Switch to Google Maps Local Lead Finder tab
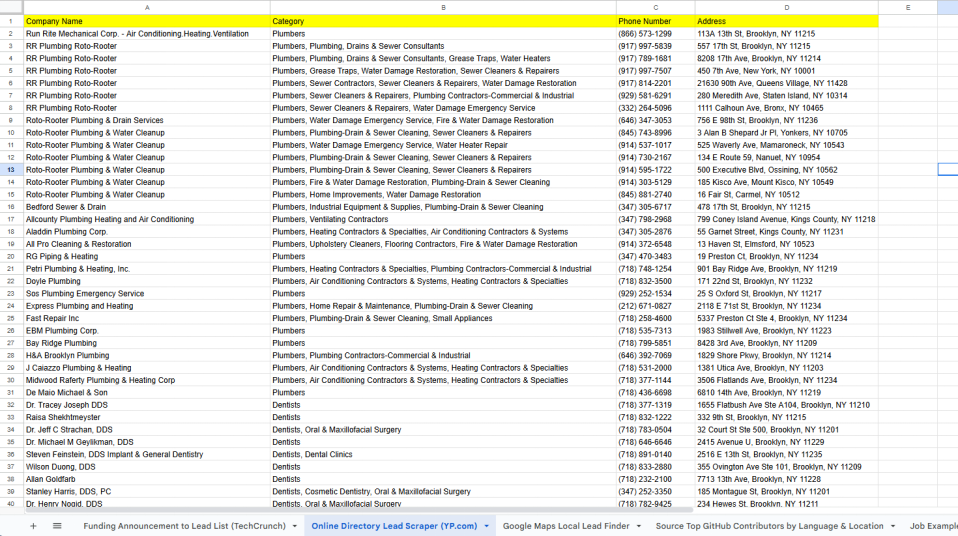The image size is (958, 536). point(565,526)
